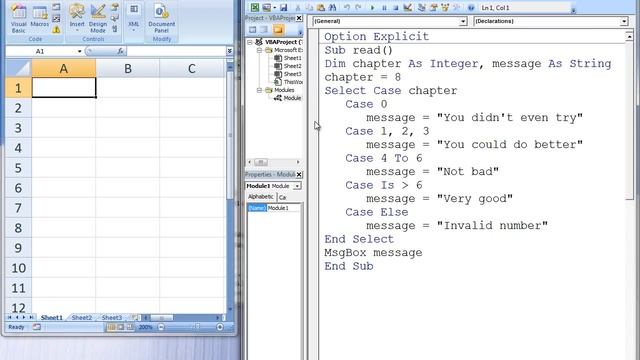Open the Name Box dropdown arrow
Image resolution: width=640 pixels, height=360 pixels.
tap(79, 51)
